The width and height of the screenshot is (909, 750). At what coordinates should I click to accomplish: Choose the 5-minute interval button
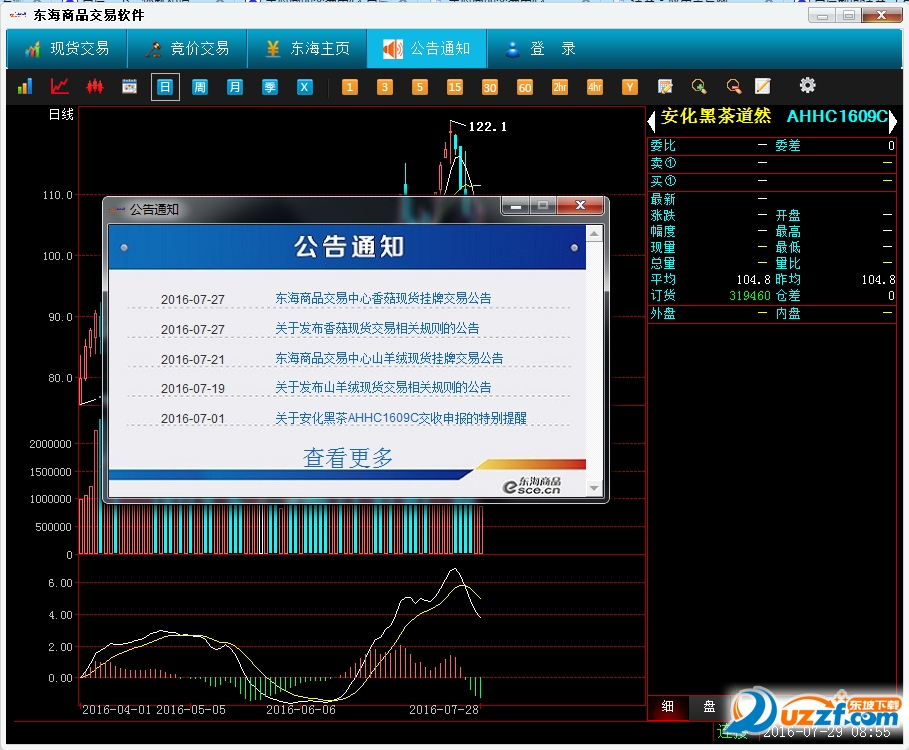pos(420,87)
